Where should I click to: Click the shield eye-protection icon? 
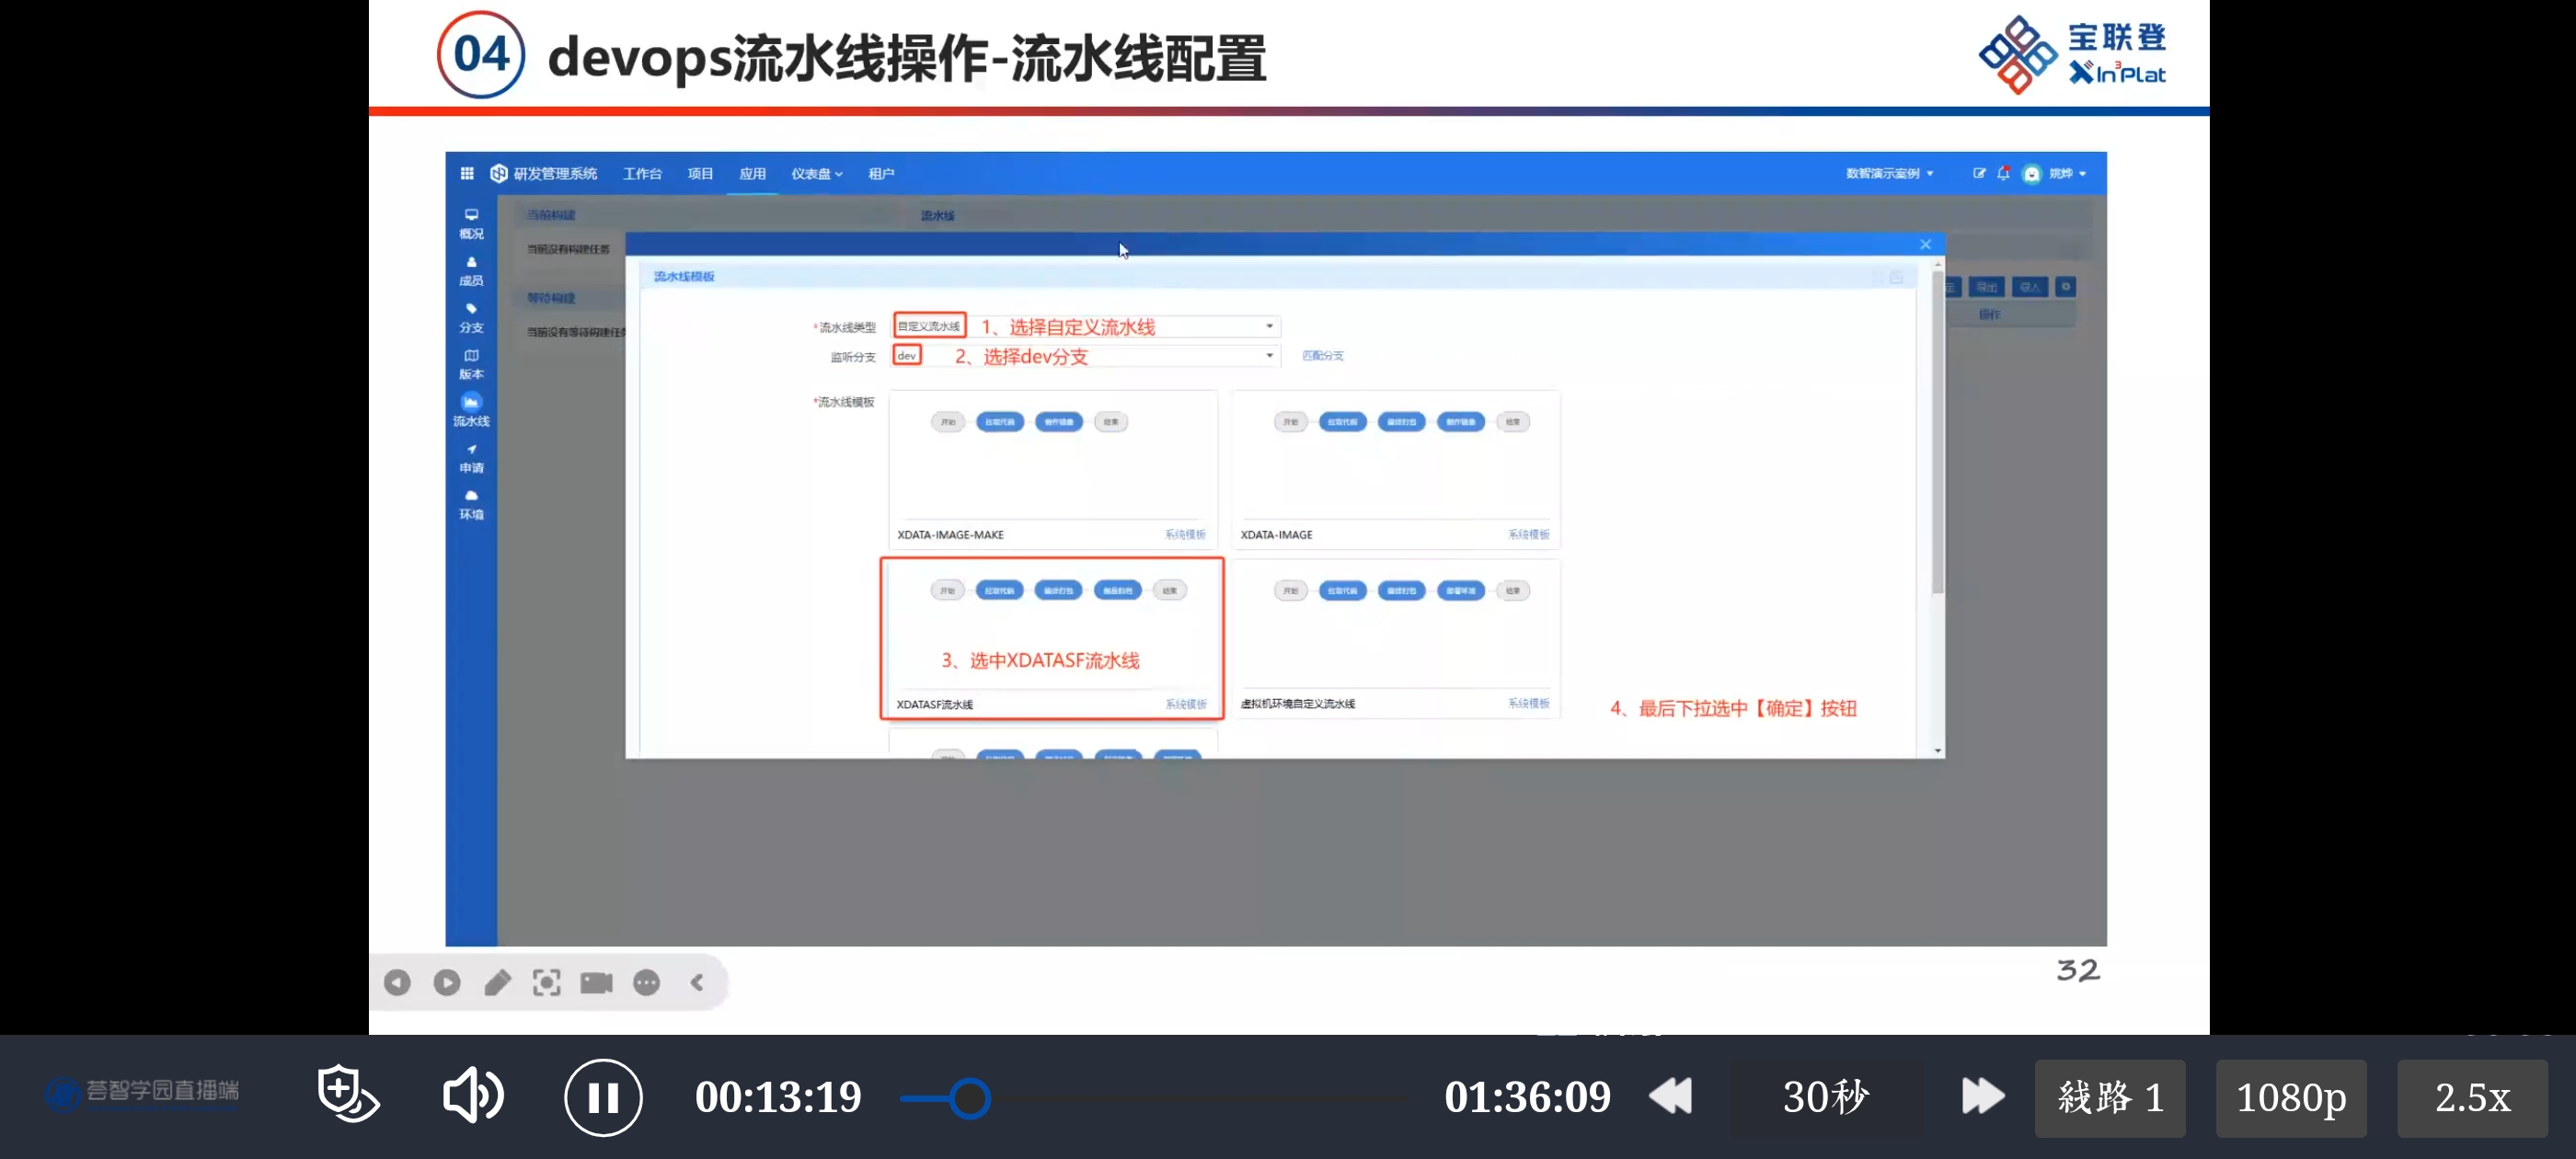[347, 1093]
